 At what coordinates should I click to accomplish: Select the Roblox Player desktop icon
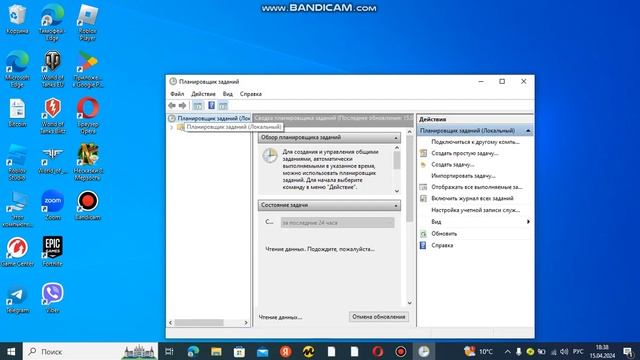pyautogui.click(x=87, y=22)
